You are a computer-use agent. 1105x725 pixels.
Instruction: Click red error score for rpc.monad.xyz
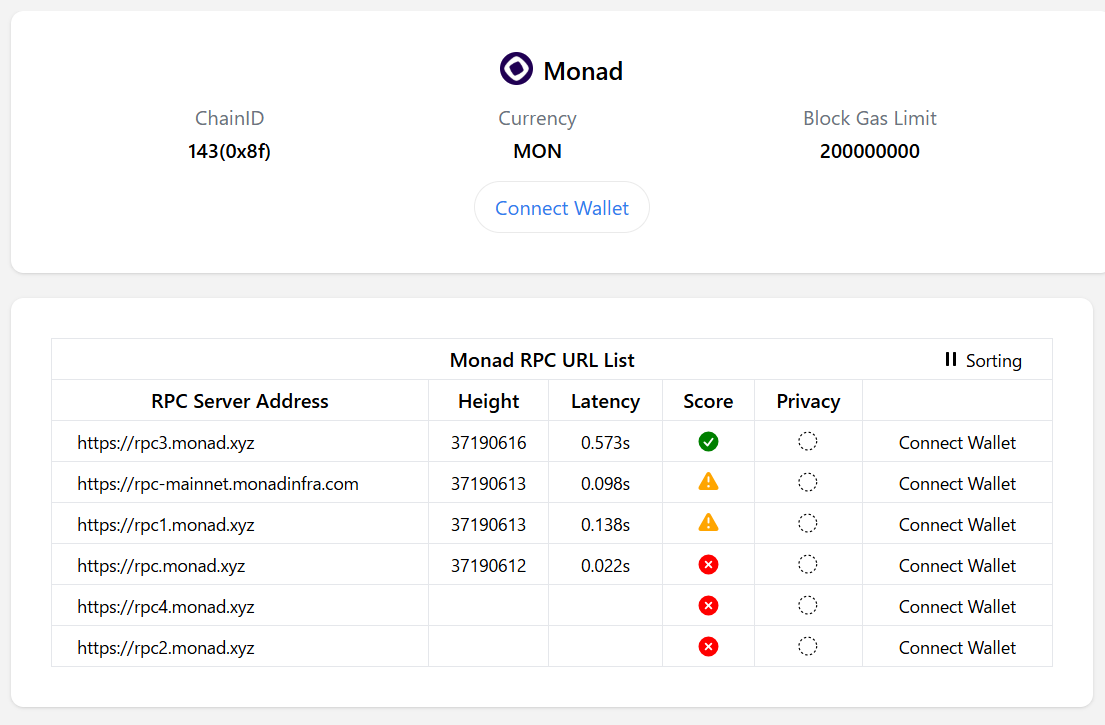point(708,564)
